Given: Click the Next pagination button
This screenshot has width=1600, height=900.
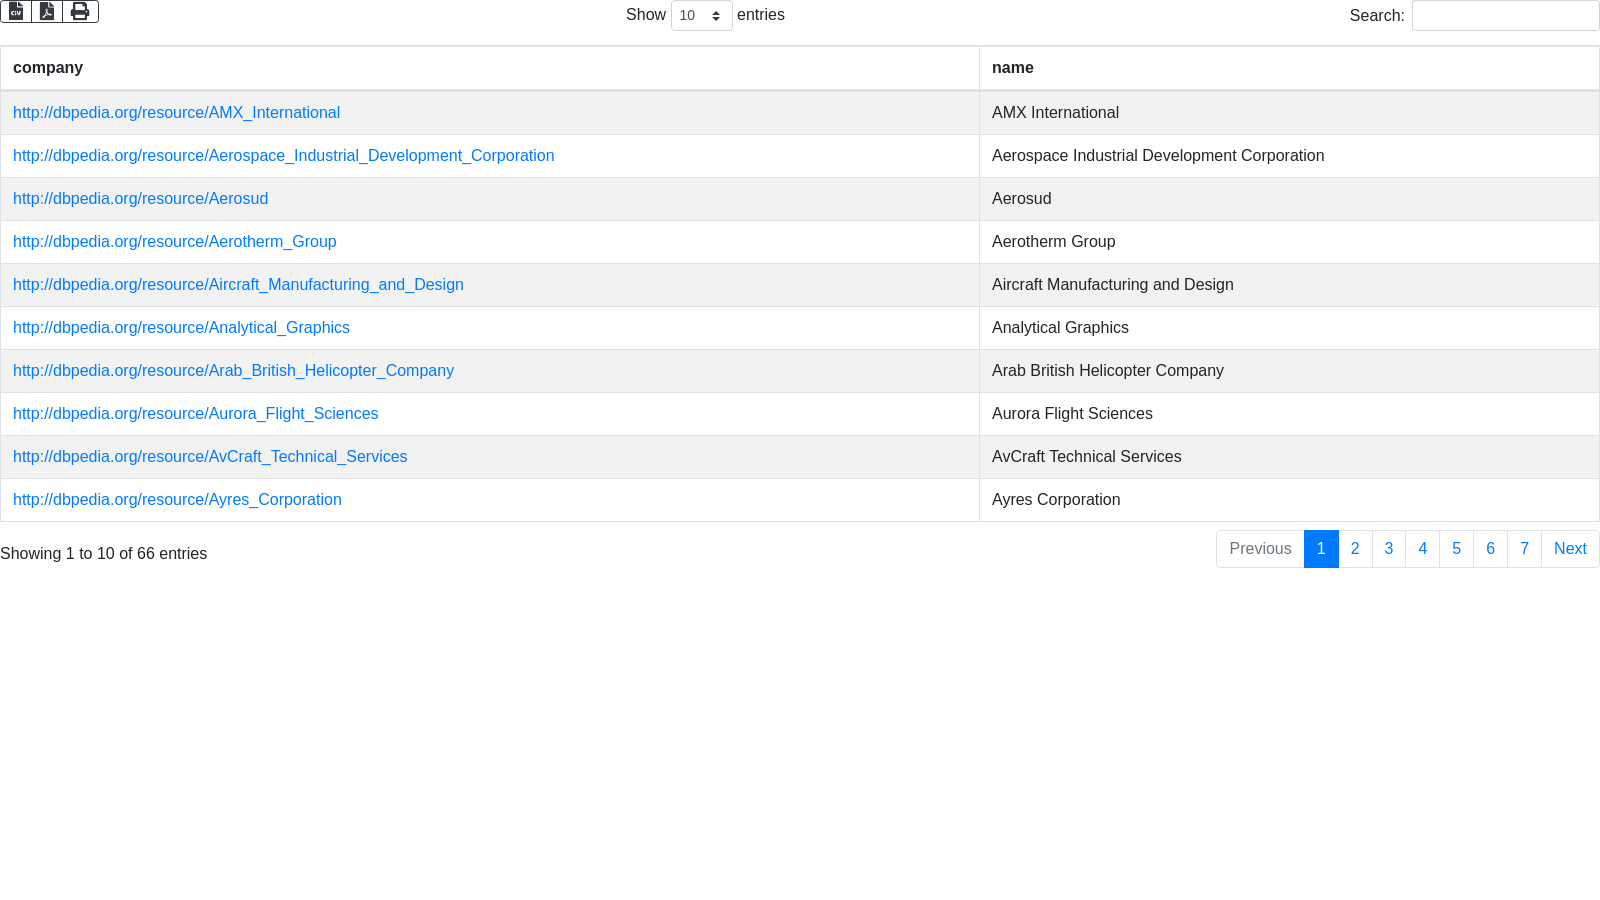Looking at the screenshot, I should tap(1569, 549).
